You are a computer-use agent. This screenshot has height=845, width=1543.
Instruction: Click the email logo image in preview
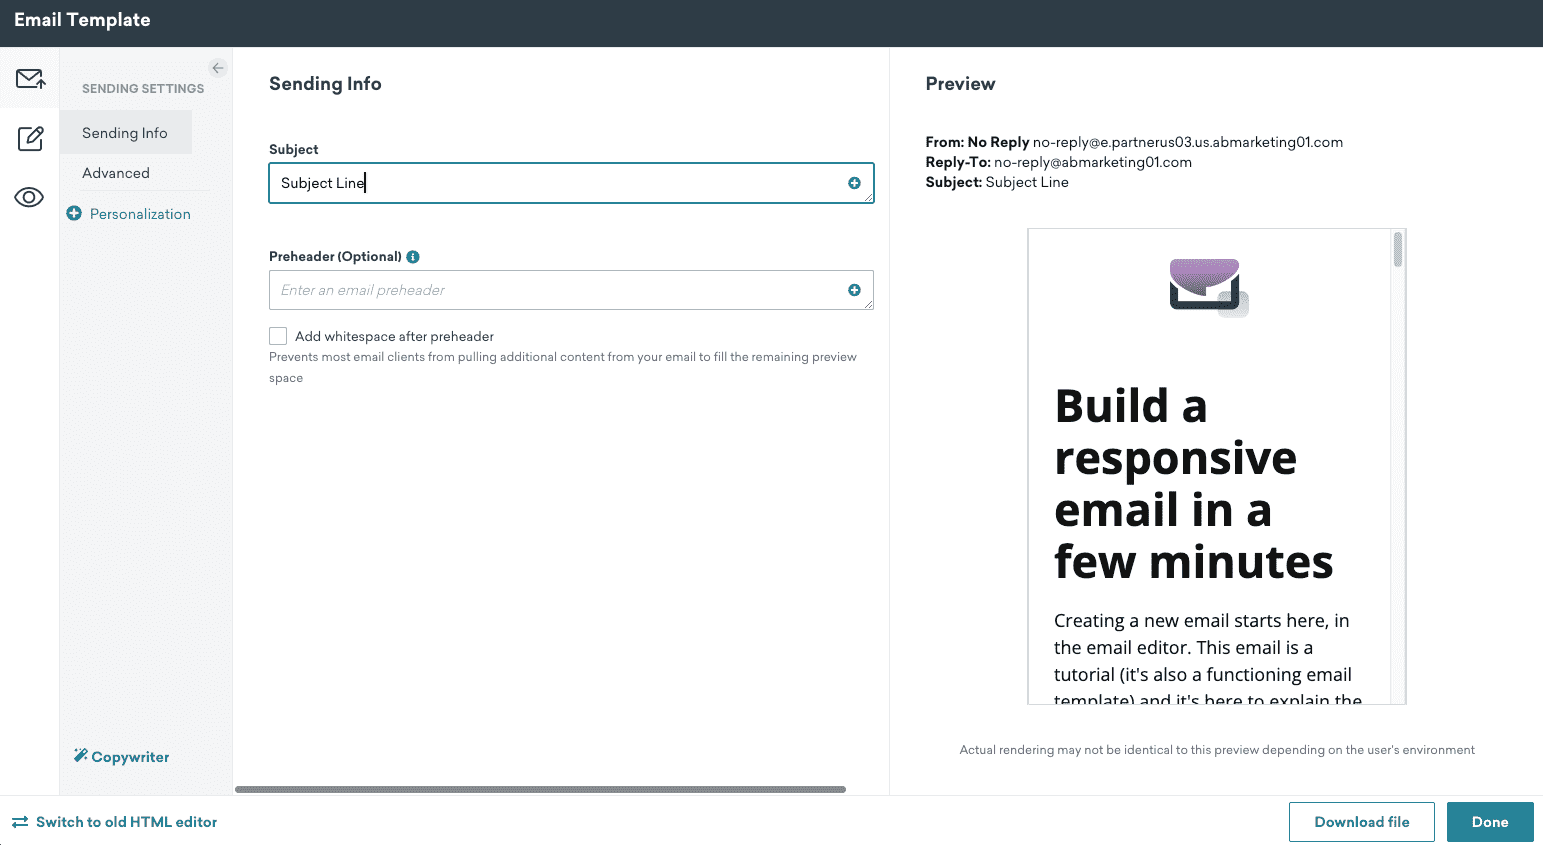[1209, 288]
